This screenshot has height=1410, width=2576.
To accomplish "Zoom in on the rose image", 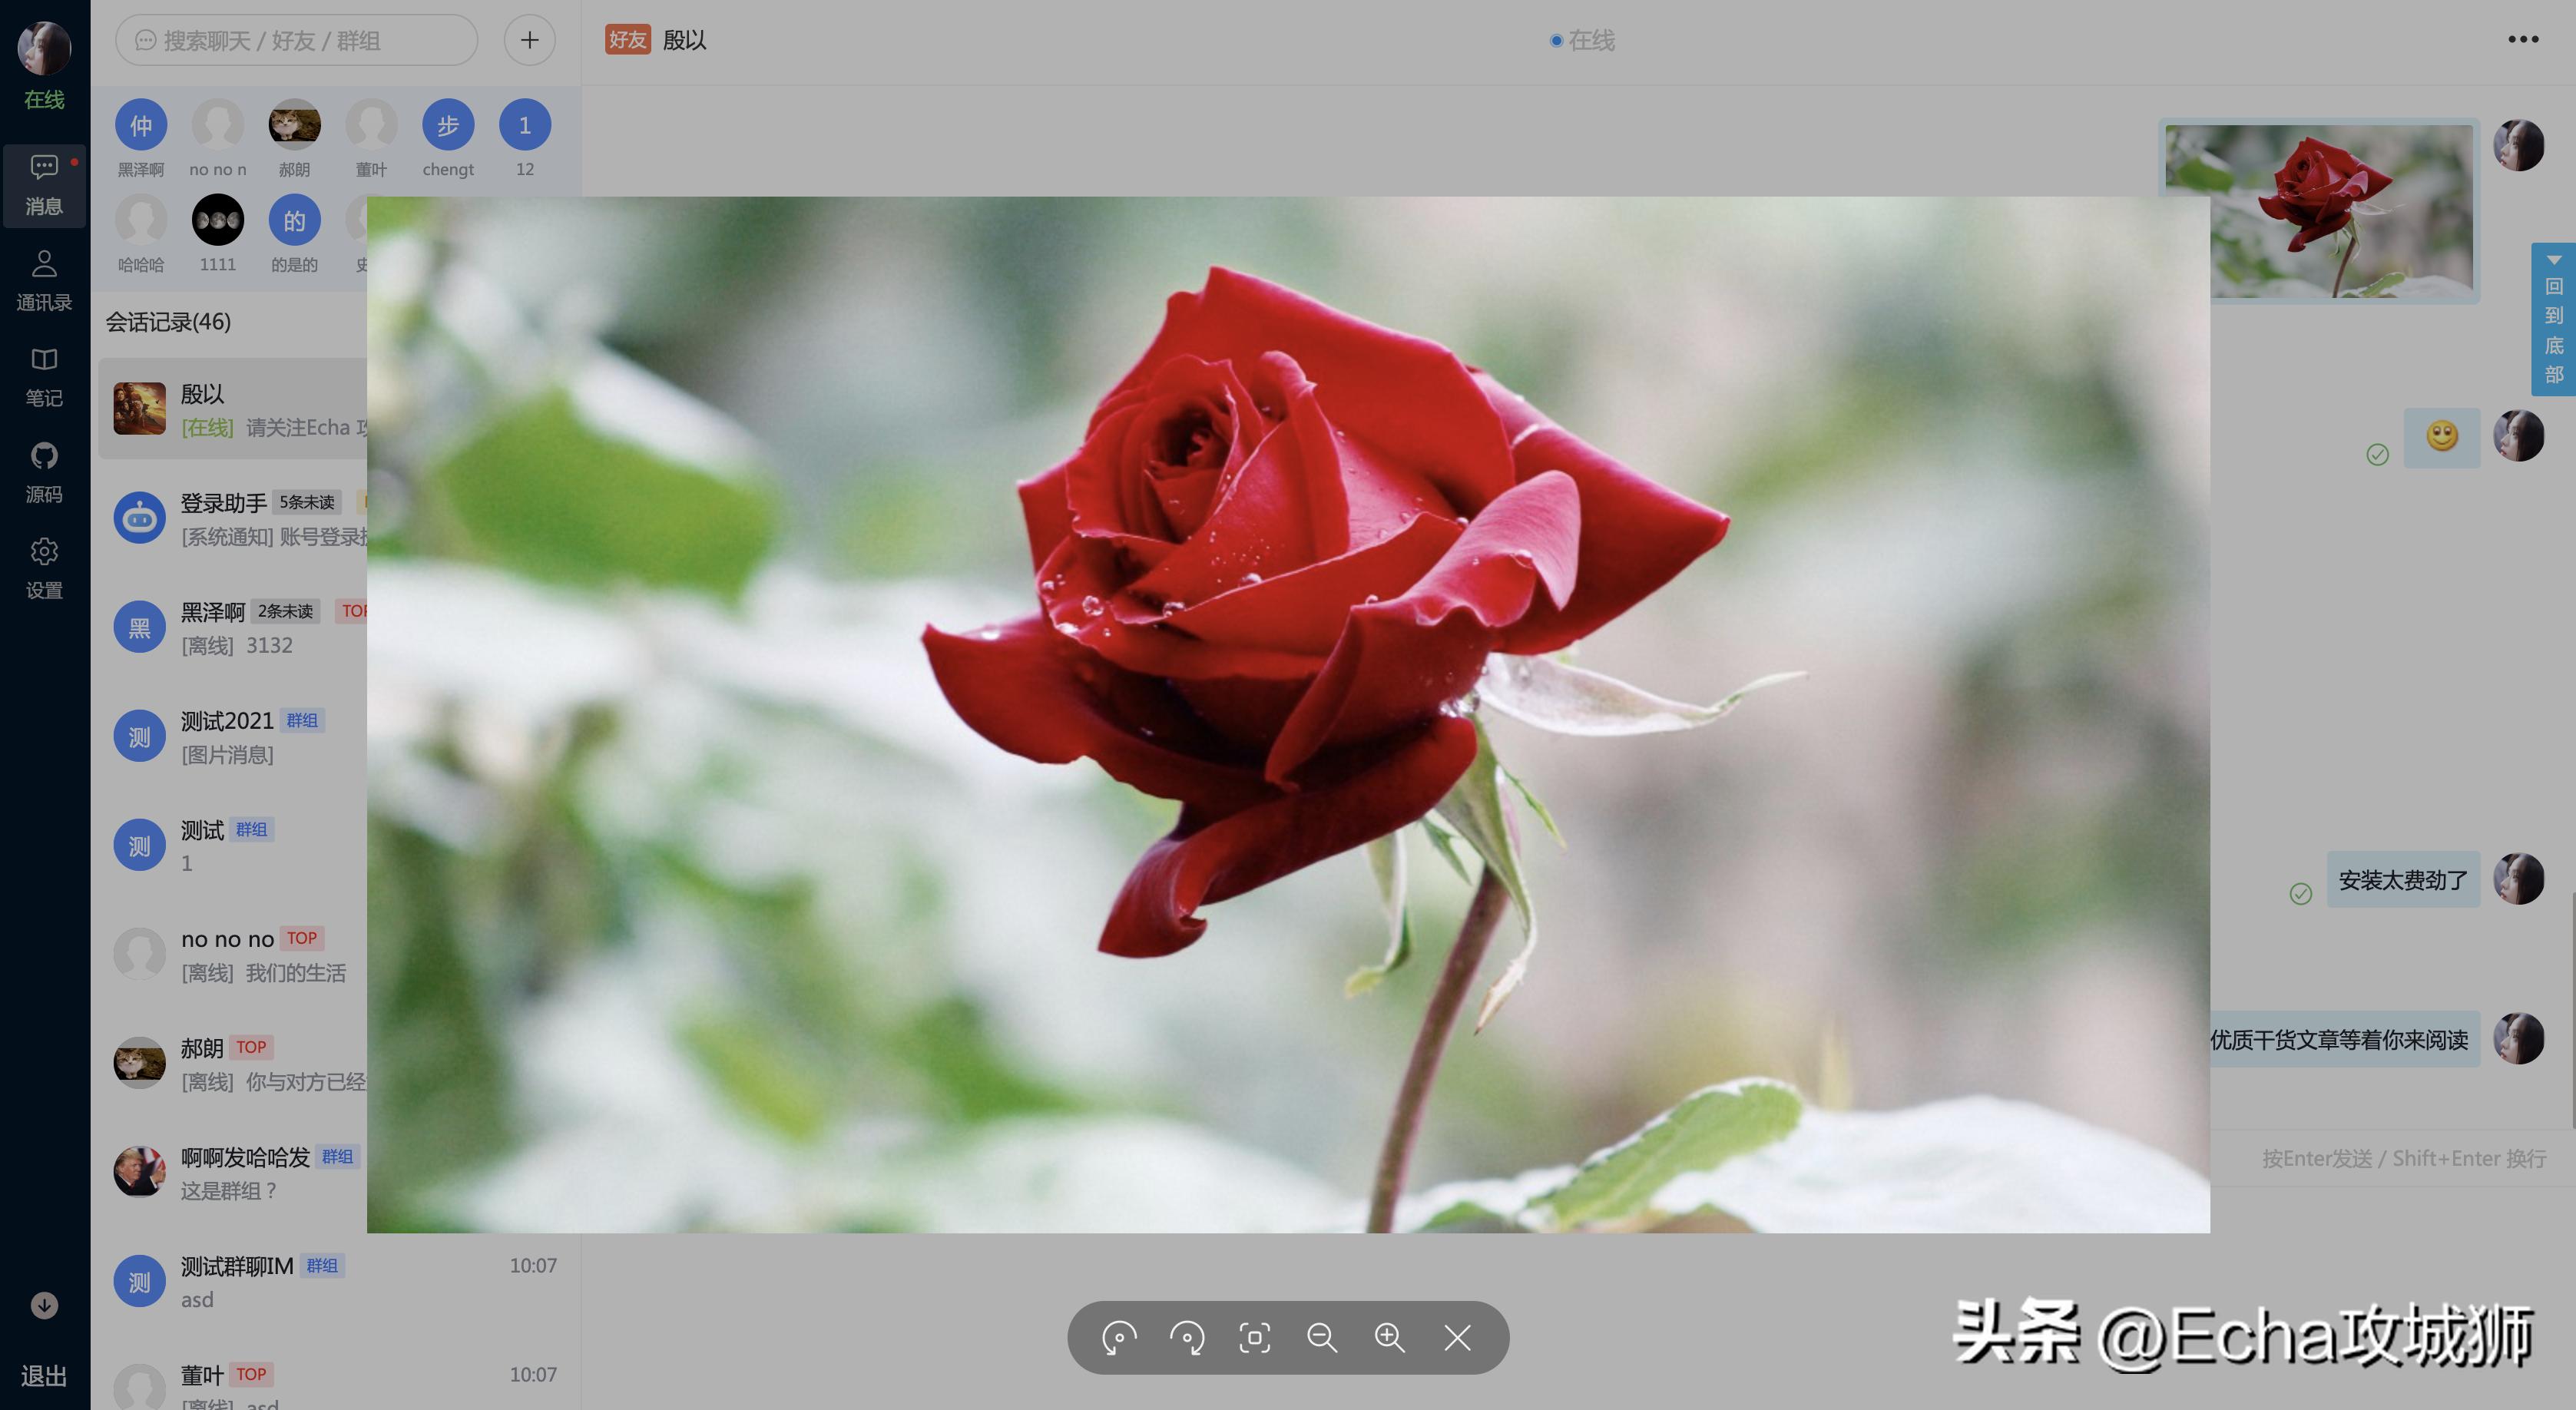I will tap(1389, 1337).
